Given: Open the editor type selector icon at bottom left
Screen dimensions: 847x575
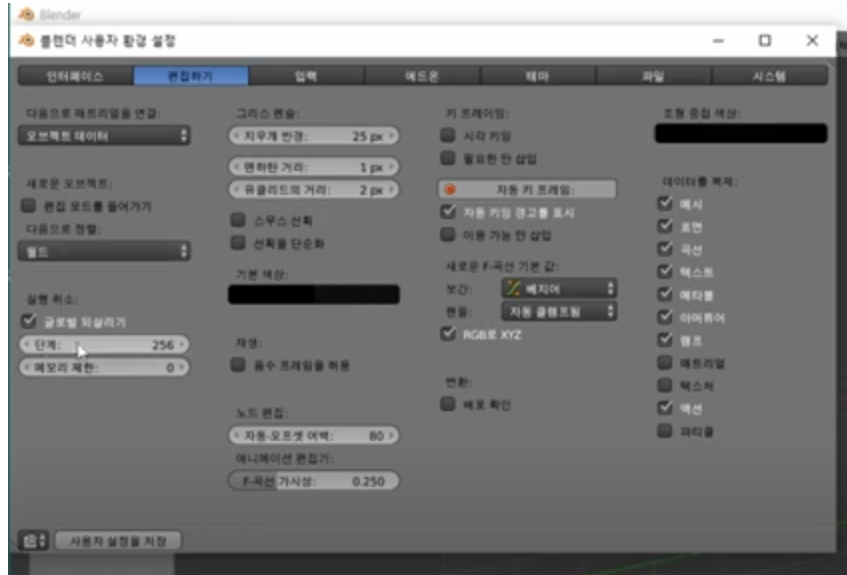Looking at the screenshot, I should point(33,540).
